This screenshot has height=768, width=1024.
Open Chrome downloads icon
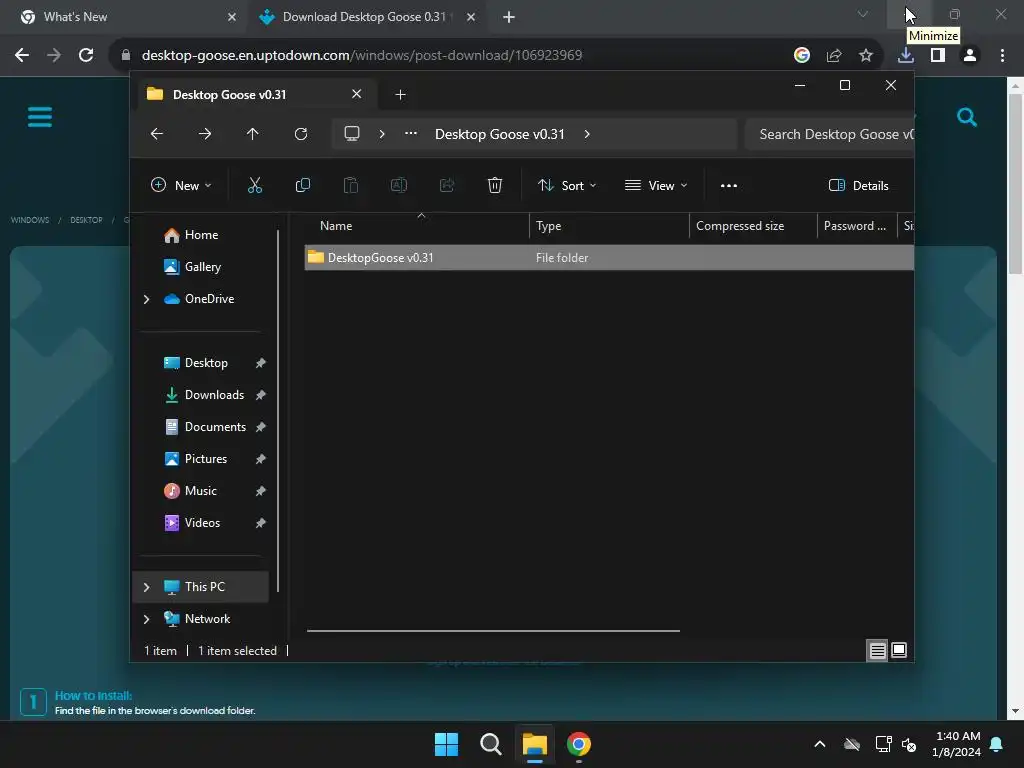click(905, 55)
